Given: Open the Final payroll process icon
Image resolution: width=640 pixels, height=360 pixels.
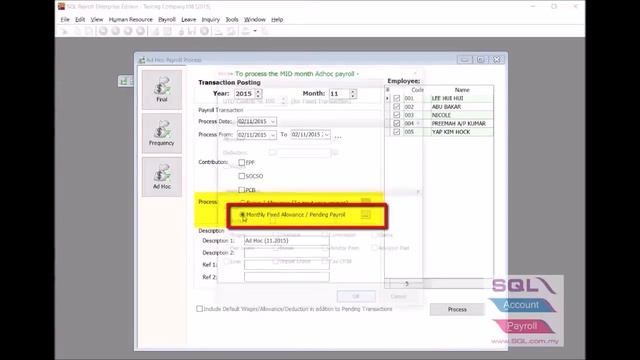Looking at the screenshot, I should point(162,89).
